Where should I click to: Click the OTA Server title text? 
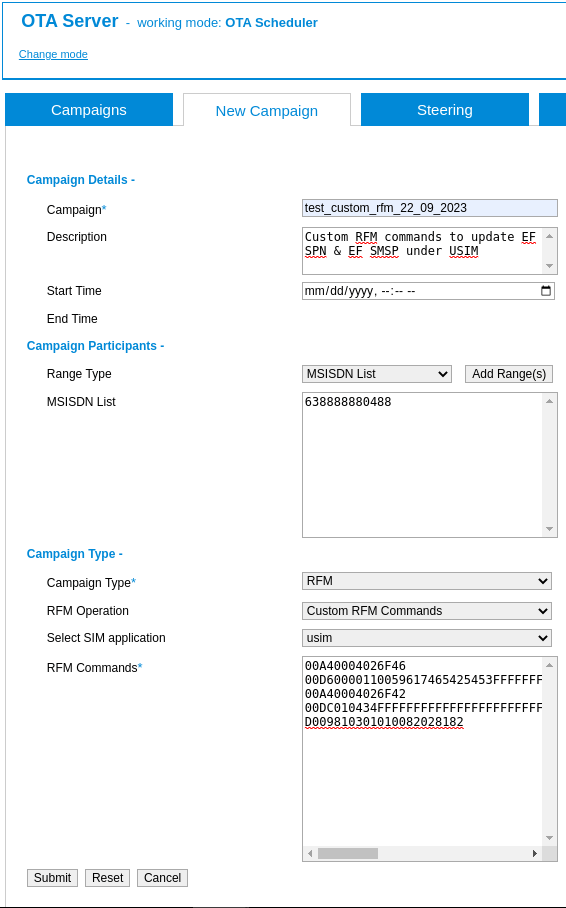click(x=70, y=21)
